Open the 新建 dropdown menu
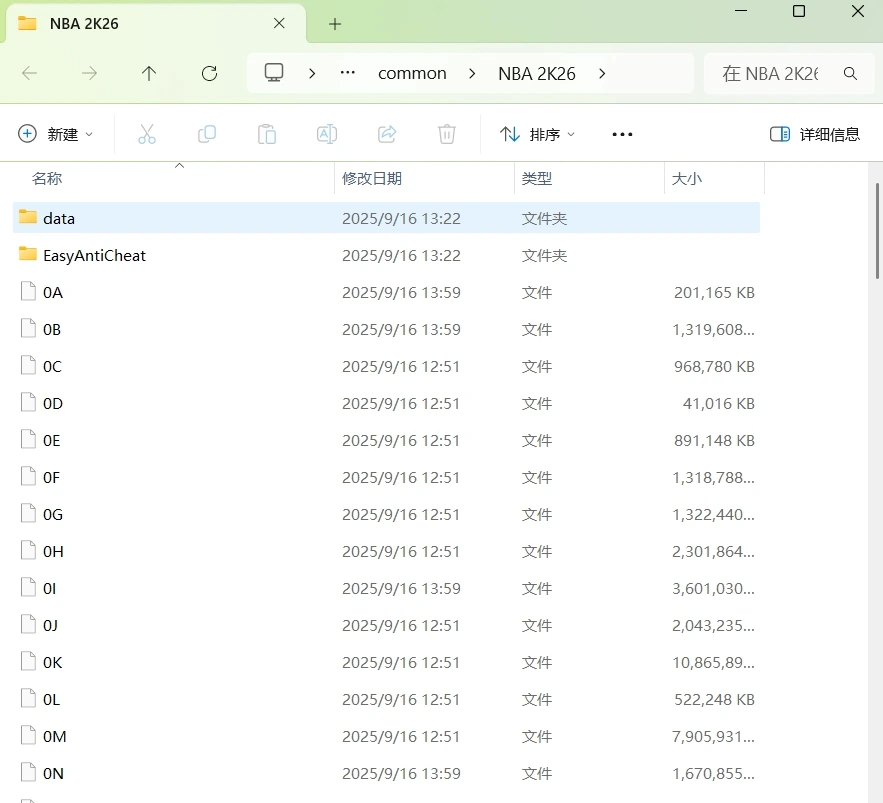Viewport: 883px width, 803px height. 56,134
